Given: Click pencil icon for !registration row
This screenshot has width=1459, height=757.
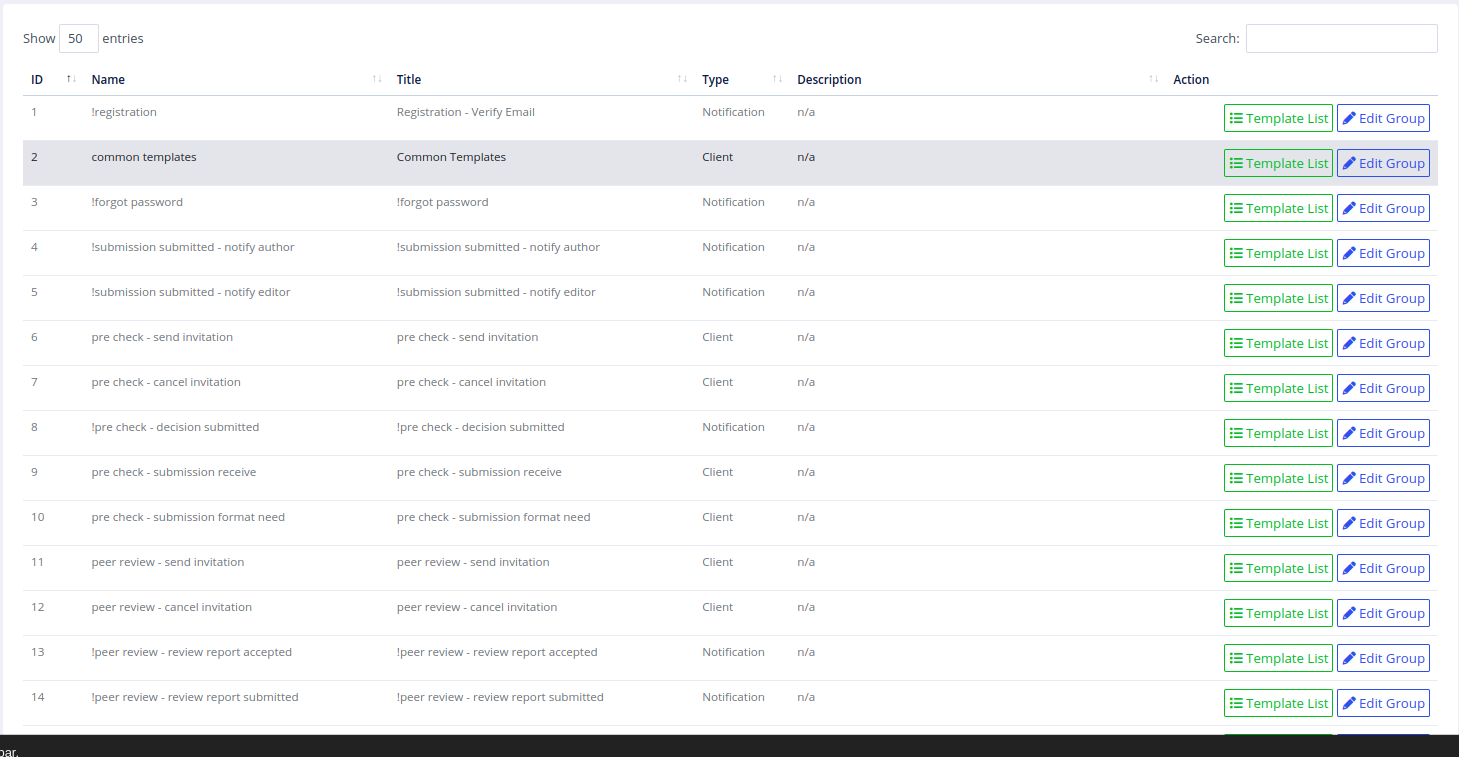Looking at the screenshot, I should [1349, 118].
